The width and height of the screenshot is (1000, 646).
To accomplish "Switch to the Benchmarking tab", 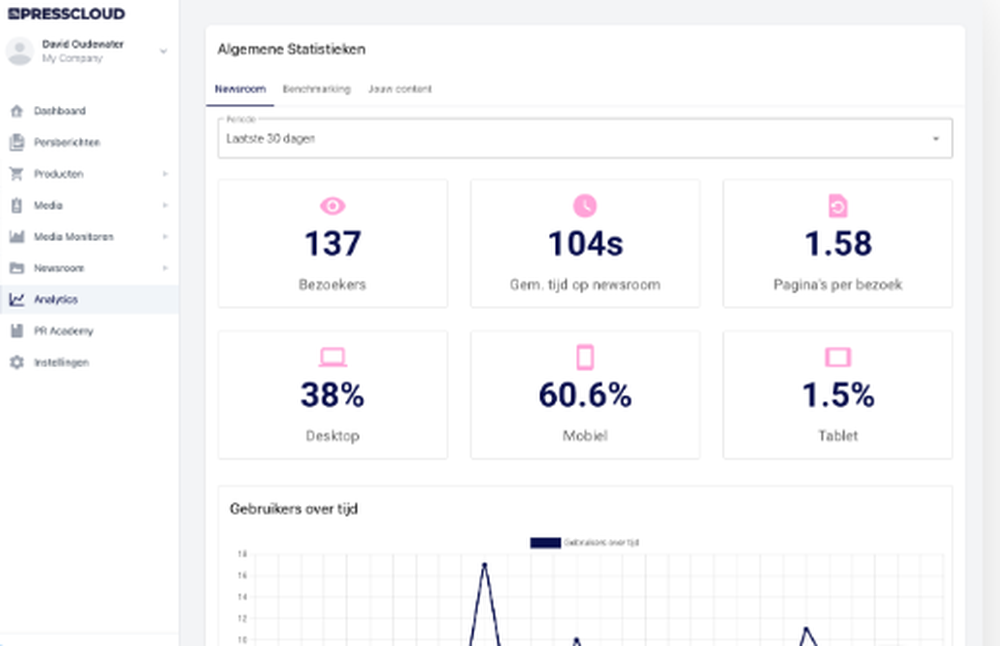I will click(x=317, y=89).
